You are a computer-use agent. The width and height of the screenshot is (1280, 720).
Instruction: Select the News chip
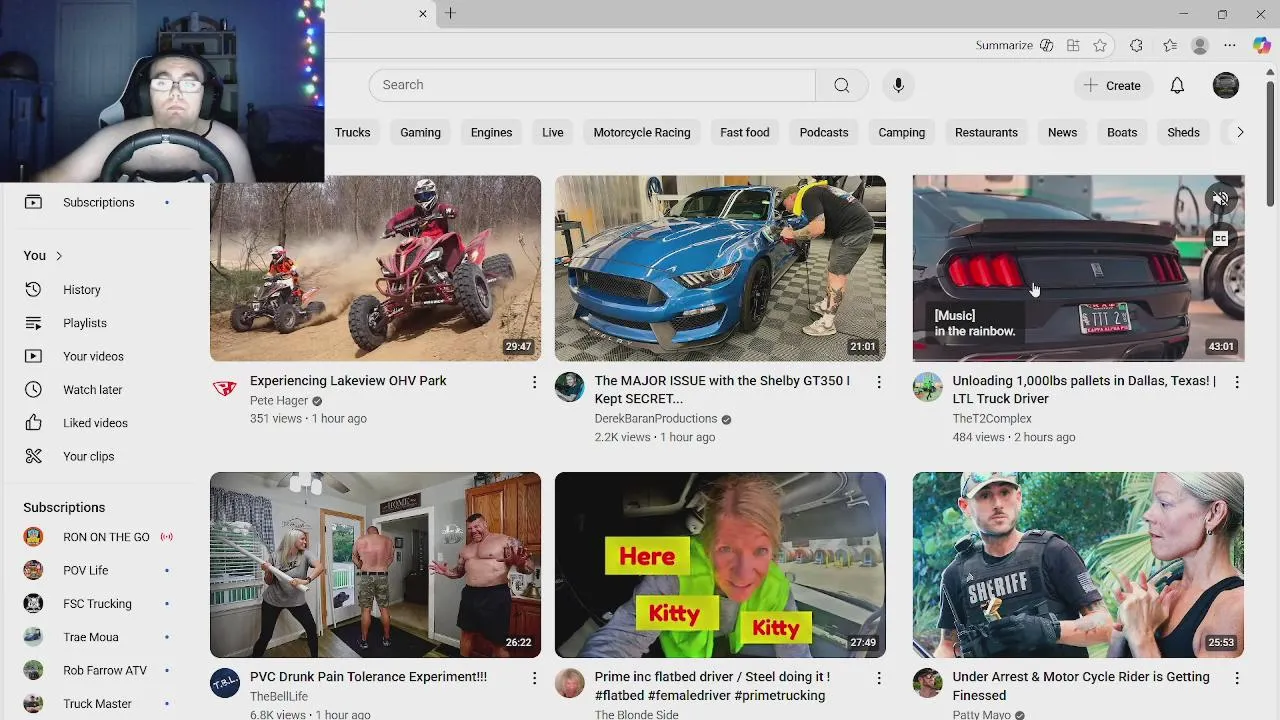1062,132
